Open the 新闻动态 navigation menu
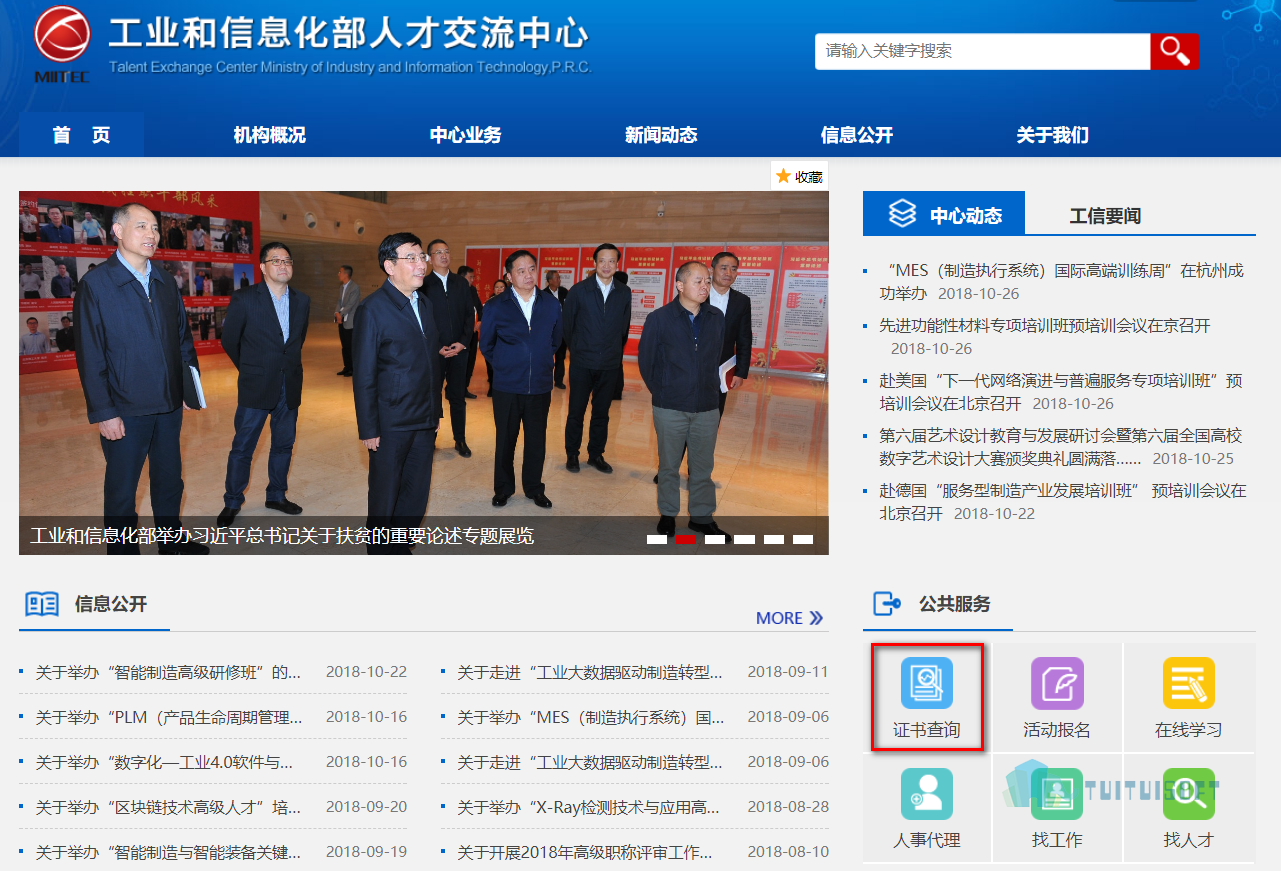The image size is (1281, 871). 661,135
